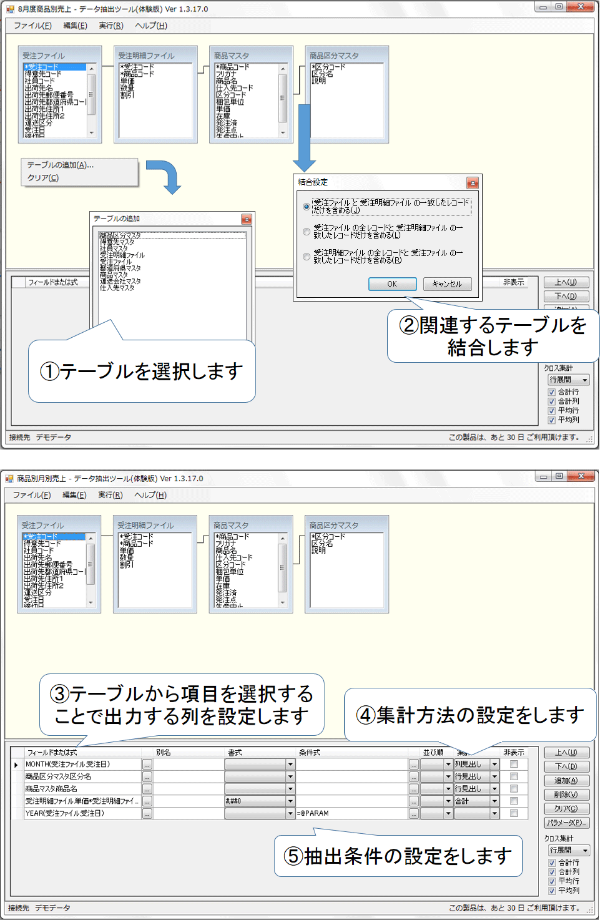Open 書式 dropdown for MONTH row
Viewport: 600px width, 920px height.
[x=290, y=765]
